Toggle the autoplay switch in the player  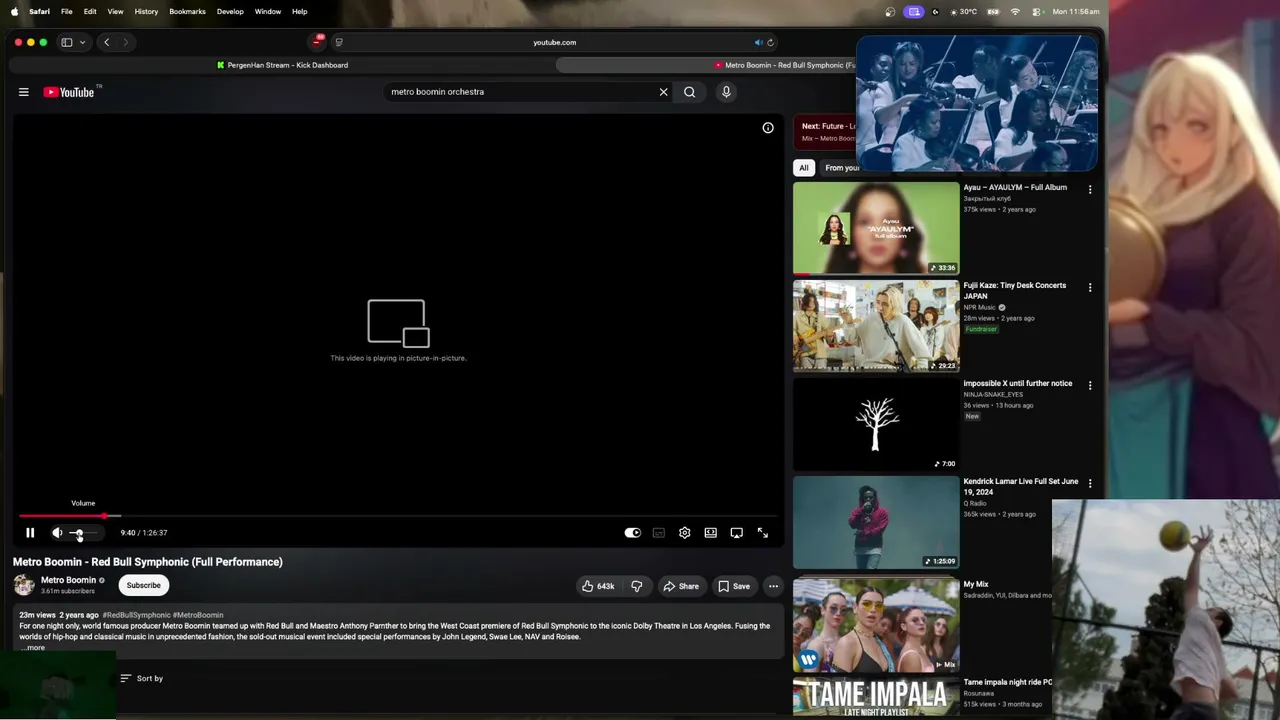[x=633, y=533]
